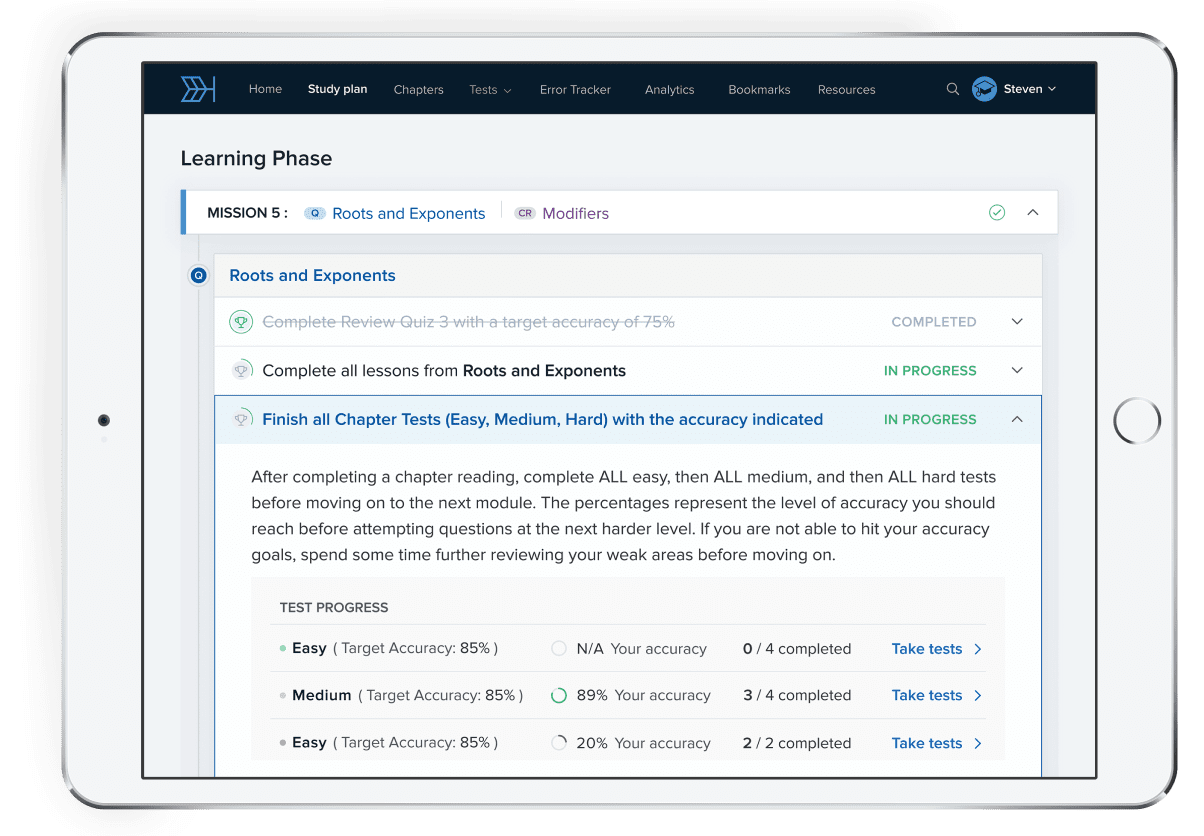Collapse the Mission 5 section

coord(1033,213)
